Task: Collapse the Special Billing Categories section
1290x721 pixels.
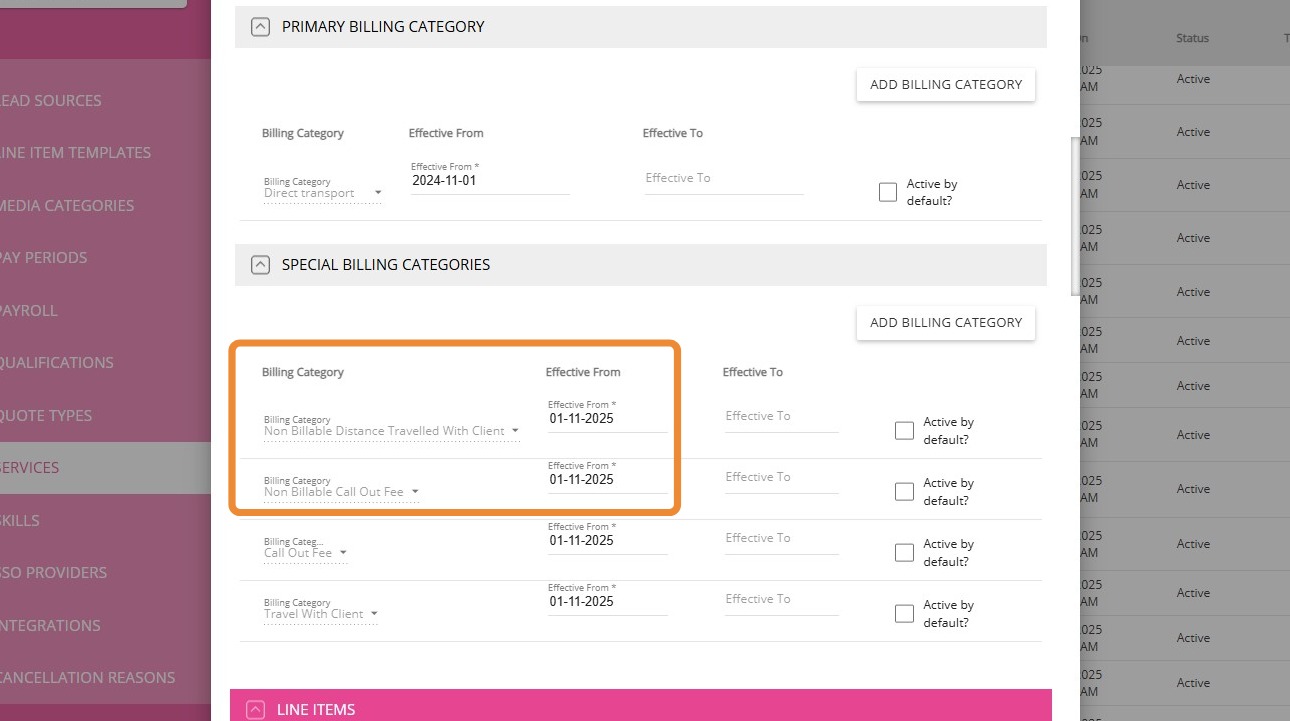Action: click(x=260, y=265)
